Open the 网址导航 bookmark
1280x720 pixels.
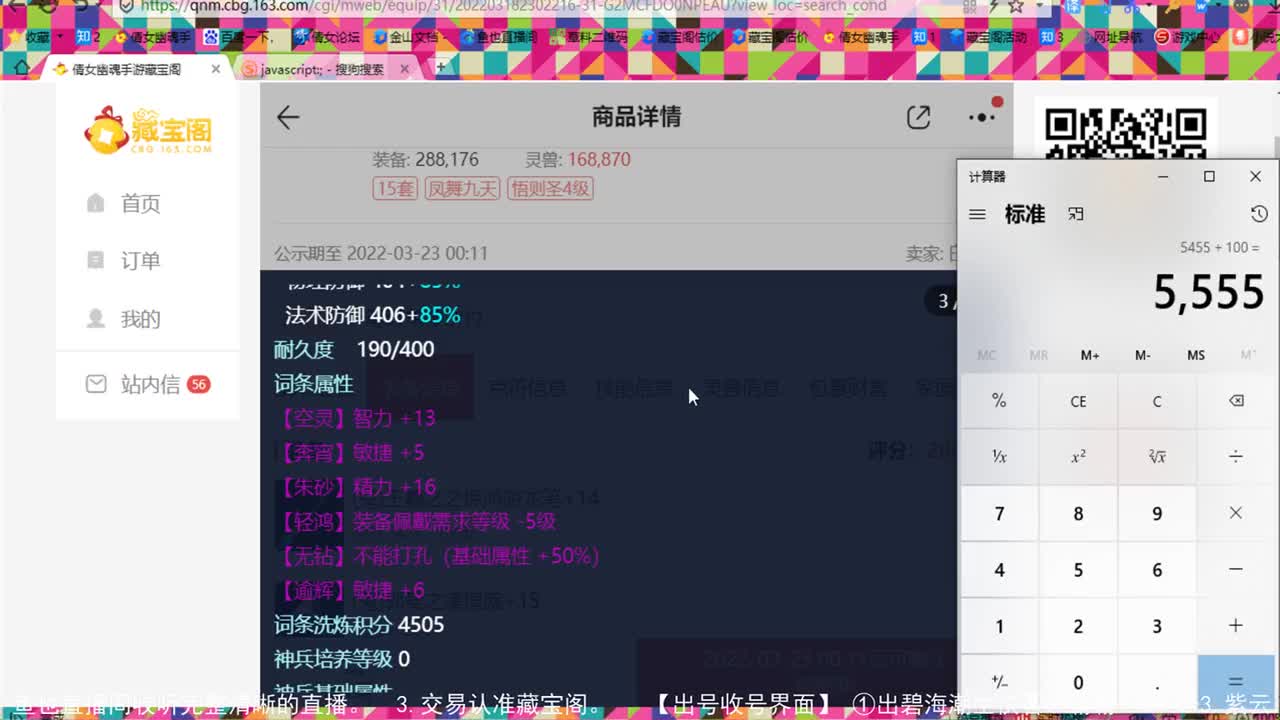[1112, 37]
